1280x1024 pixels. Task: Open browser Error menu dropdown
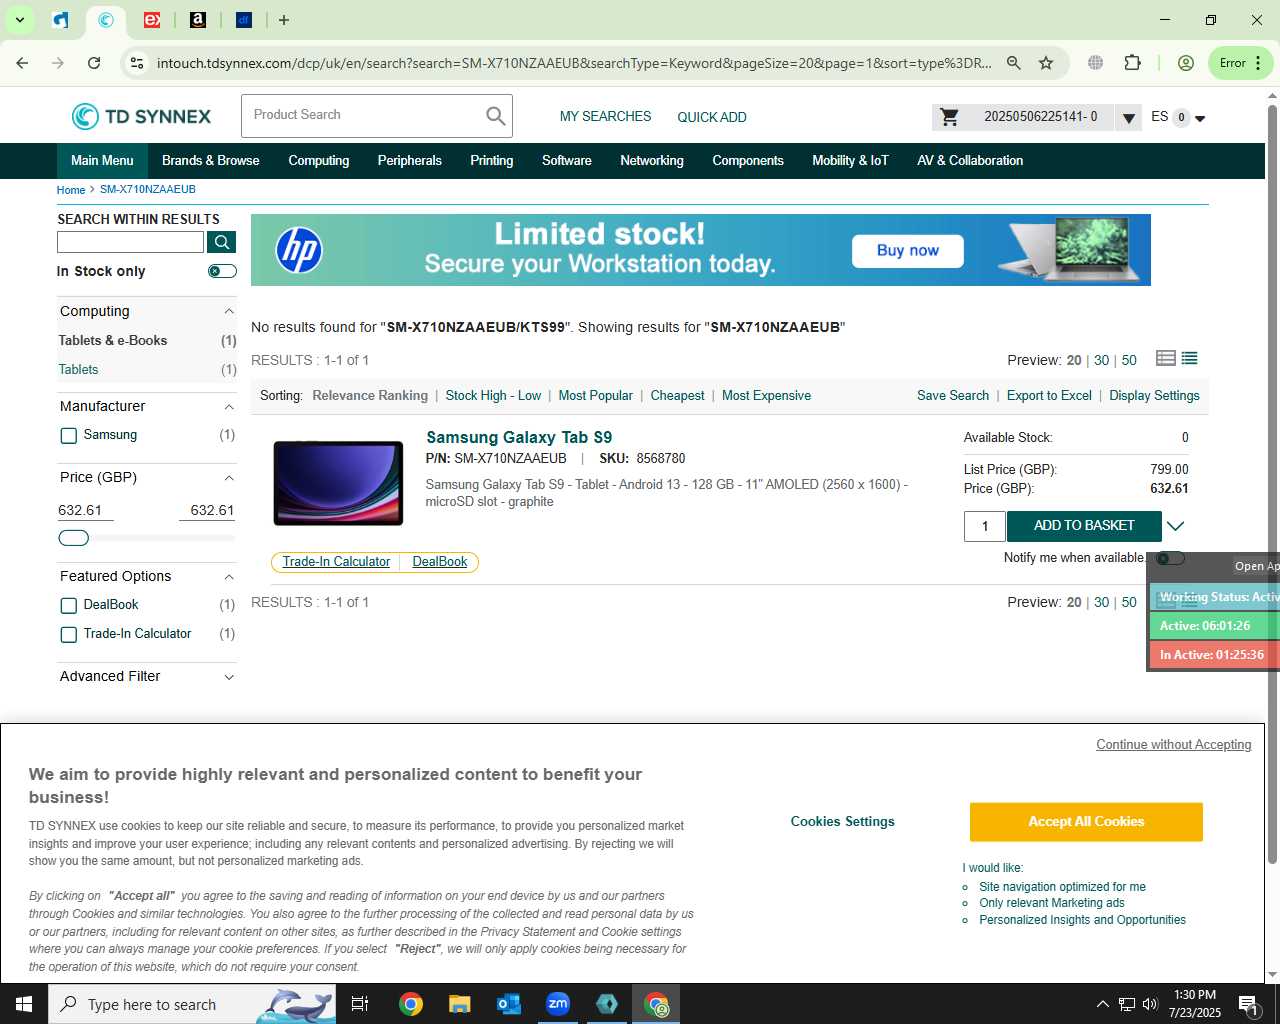[1241, 63]
